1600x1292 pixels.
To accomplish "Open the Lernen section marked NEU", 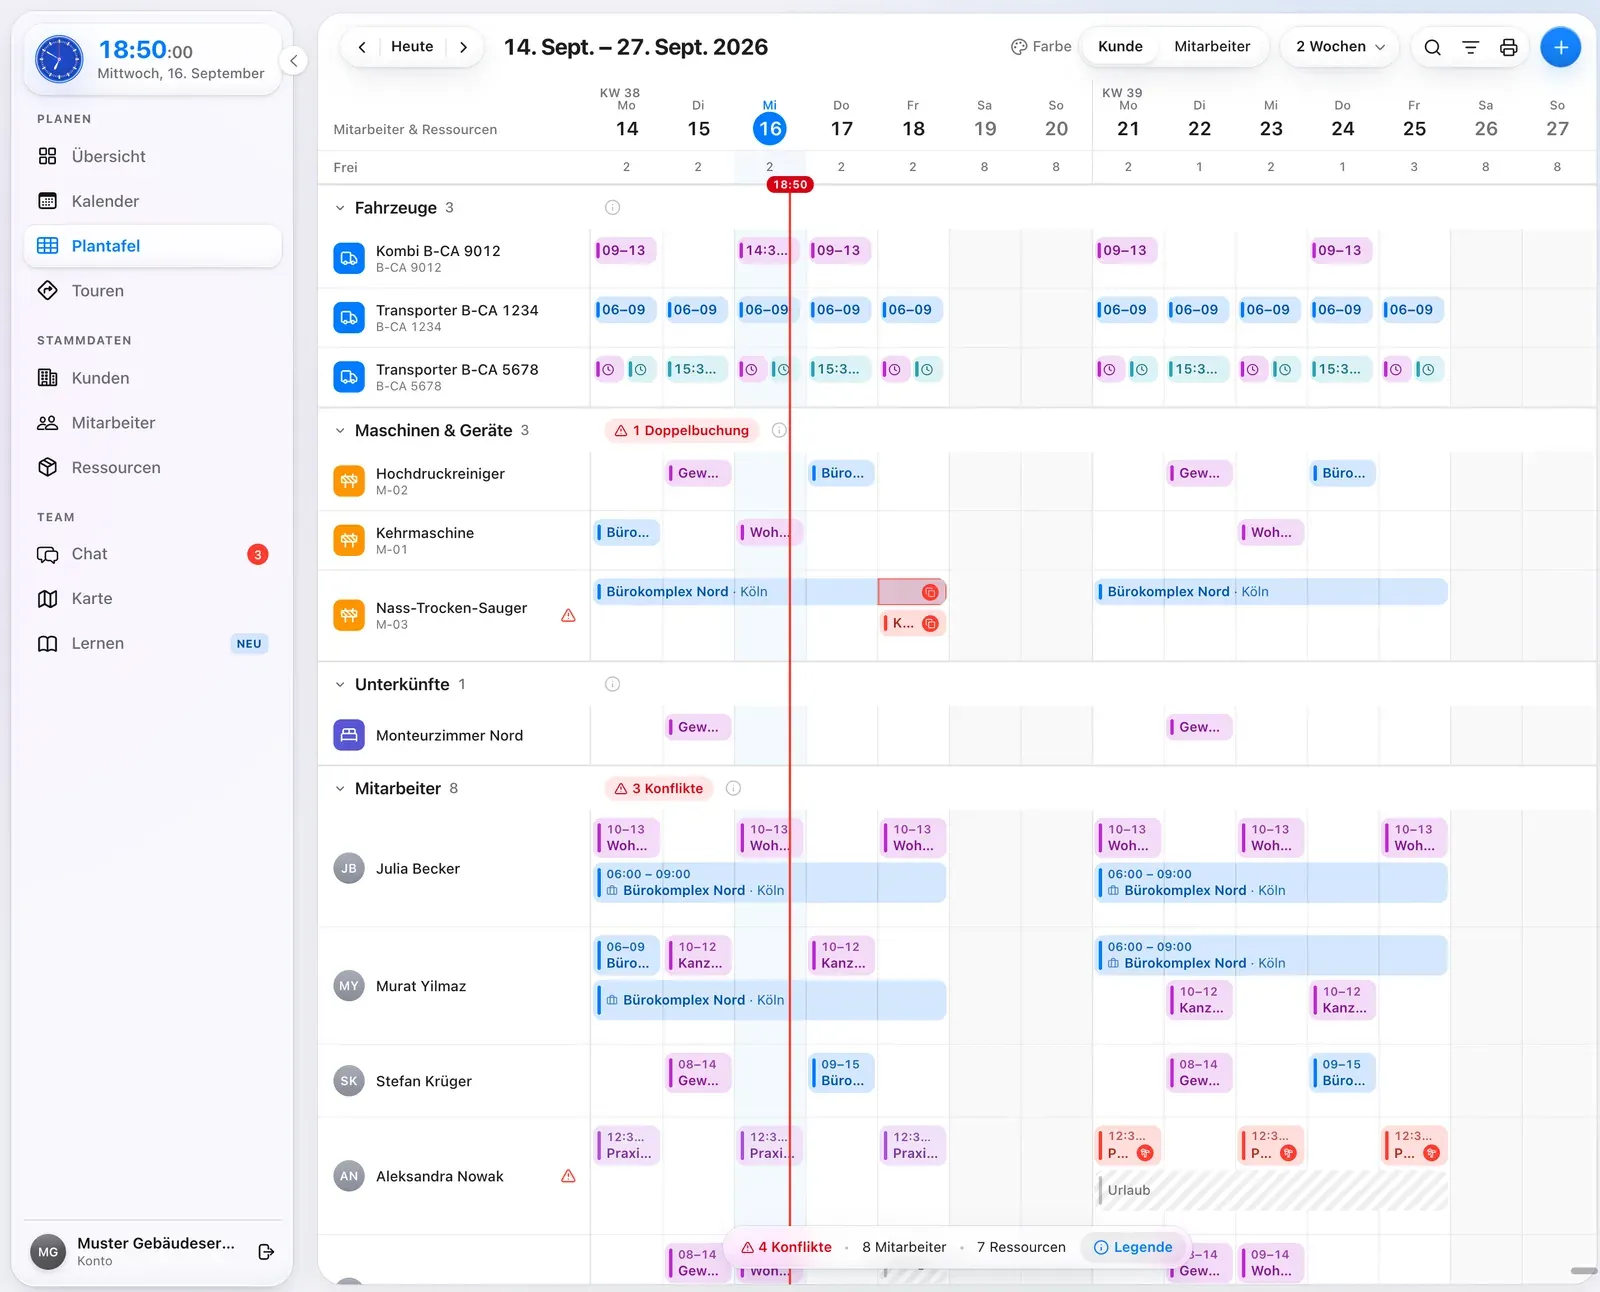I will click(x=153, y=644).
